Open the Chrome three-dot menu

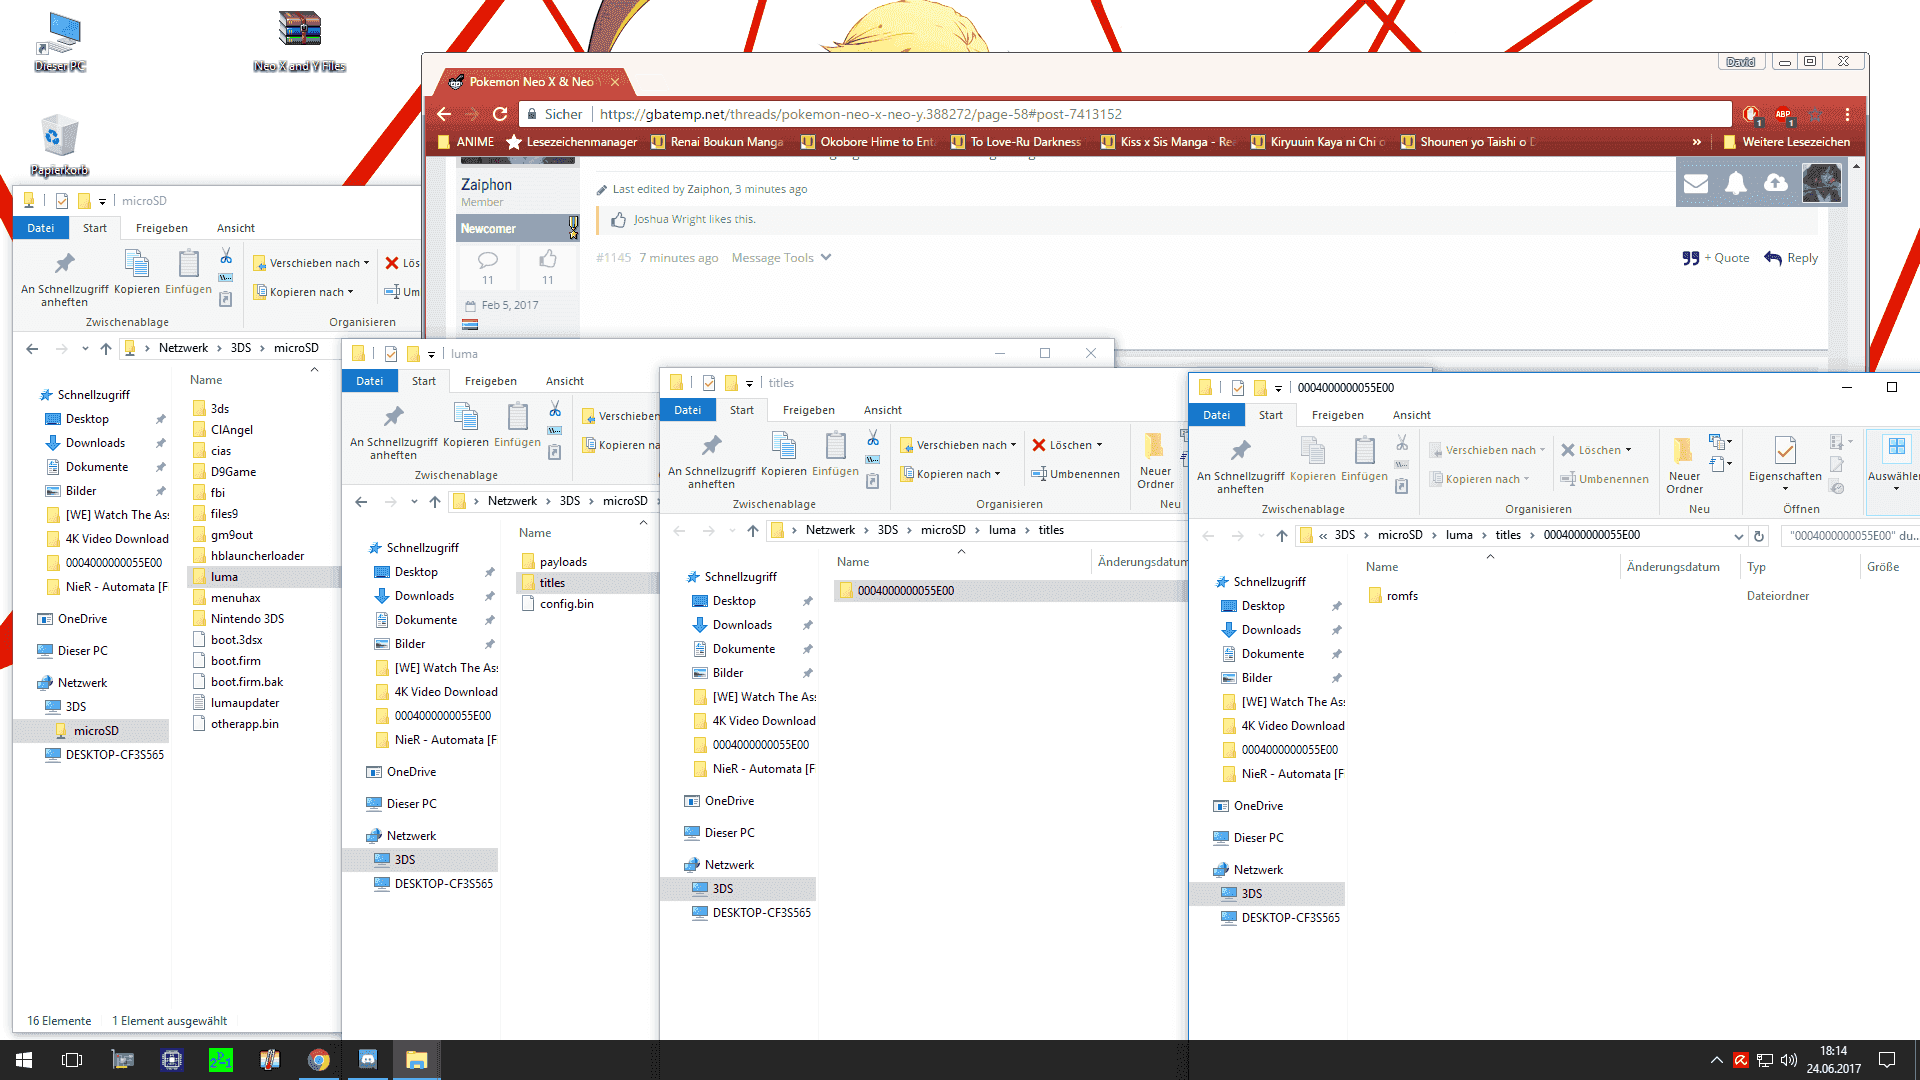1847,115
